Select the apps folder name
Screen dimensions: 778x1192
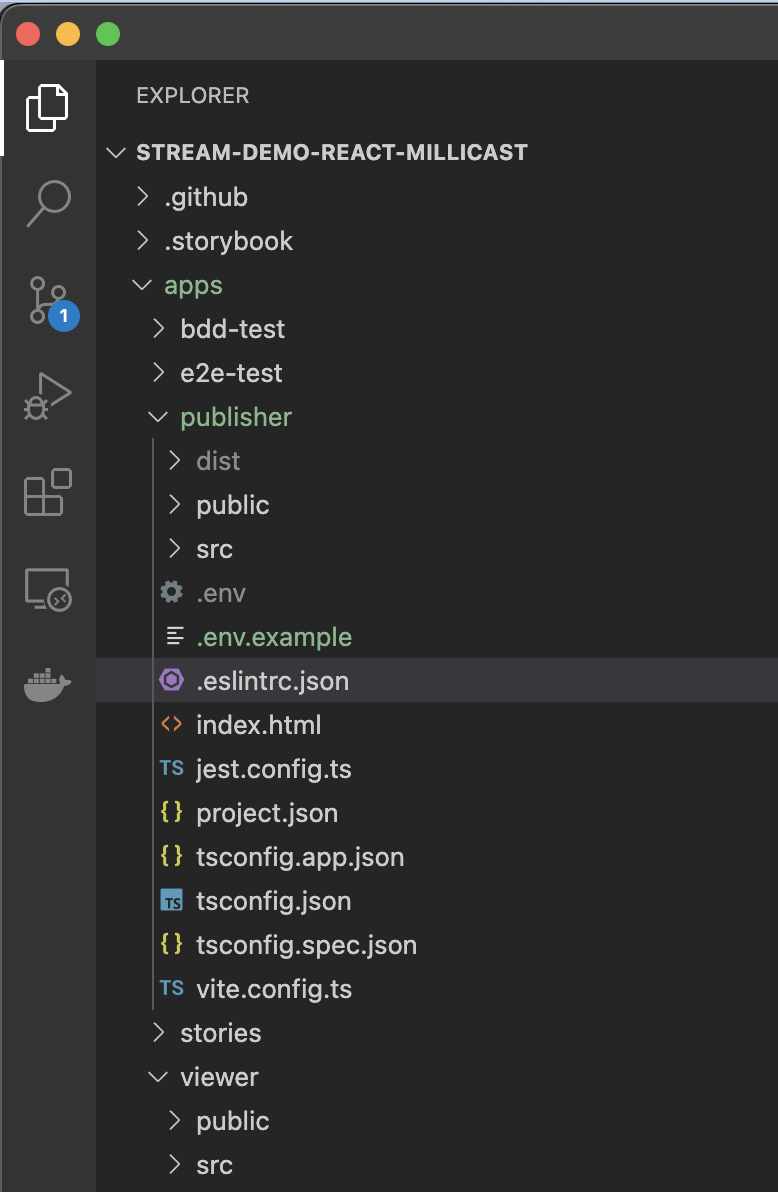[x=193, y=287]
